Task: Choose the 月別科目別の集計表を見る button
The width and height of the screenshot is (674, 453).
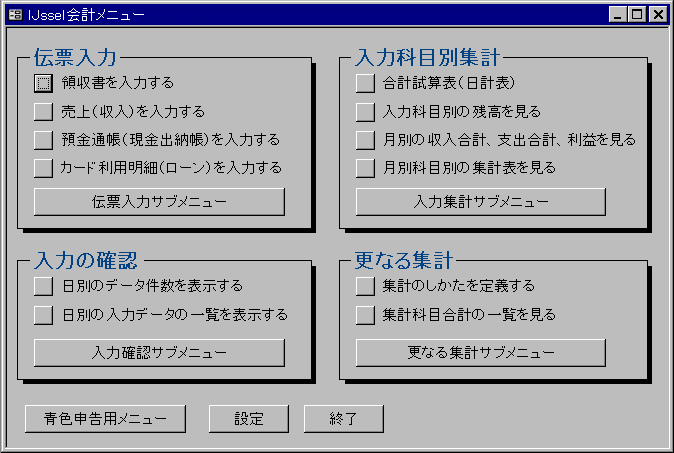Action: click(x=365, y=168)
